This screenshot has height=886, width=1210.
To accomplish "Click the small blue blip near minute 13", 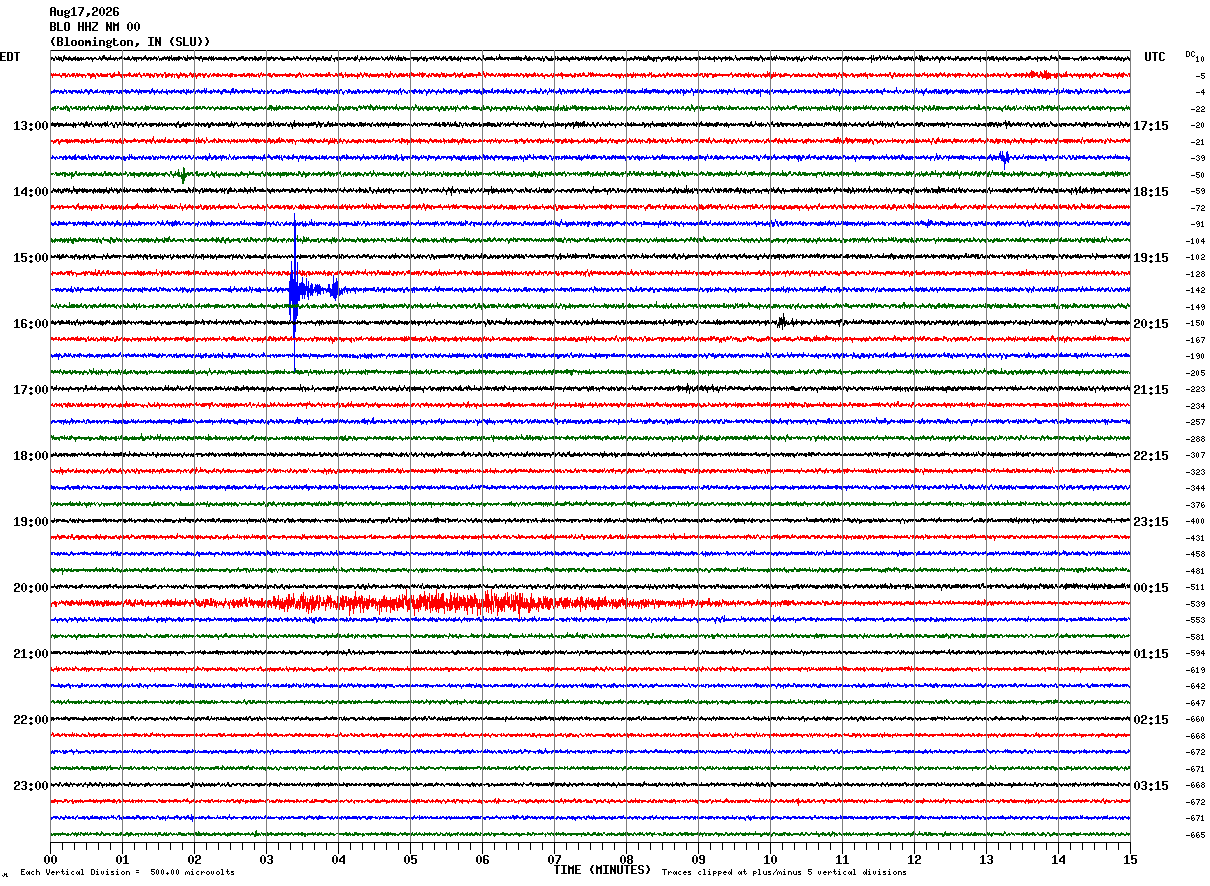I will 1003,157.
